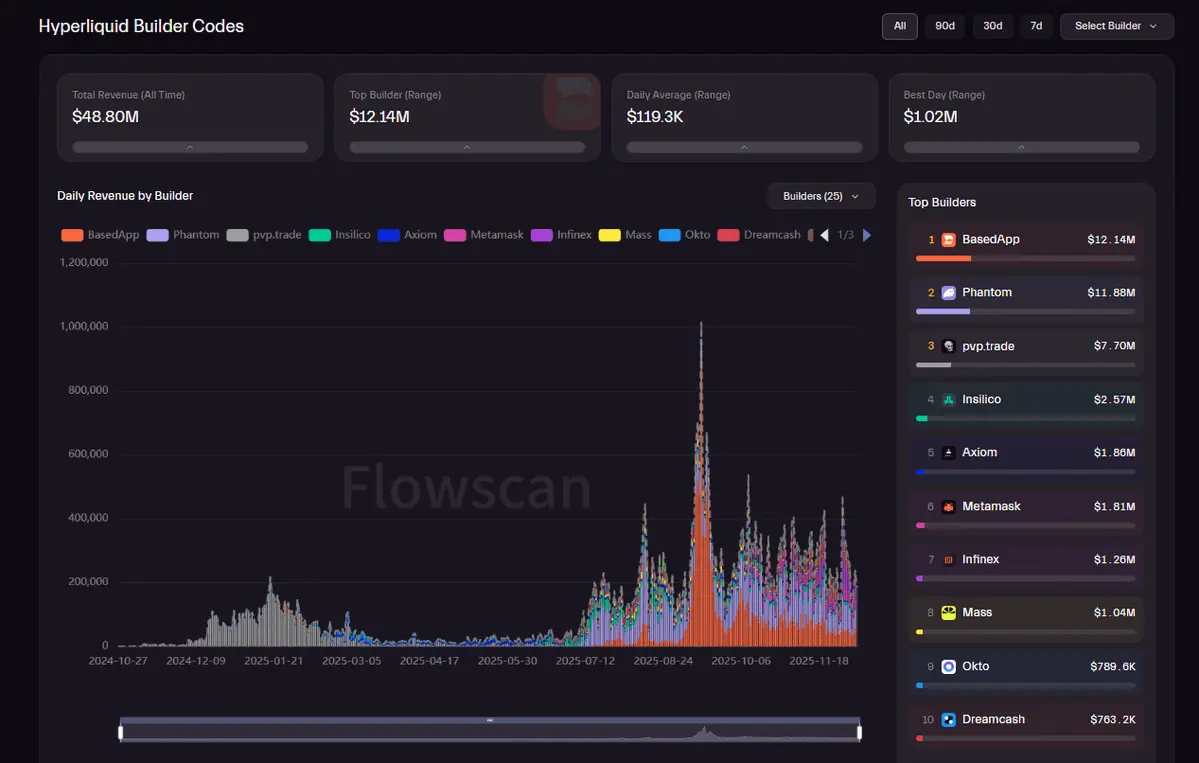Click the $48.80M total revenue value
The width and height of the screenshot is (1199, 763).
tap(106, 117)
